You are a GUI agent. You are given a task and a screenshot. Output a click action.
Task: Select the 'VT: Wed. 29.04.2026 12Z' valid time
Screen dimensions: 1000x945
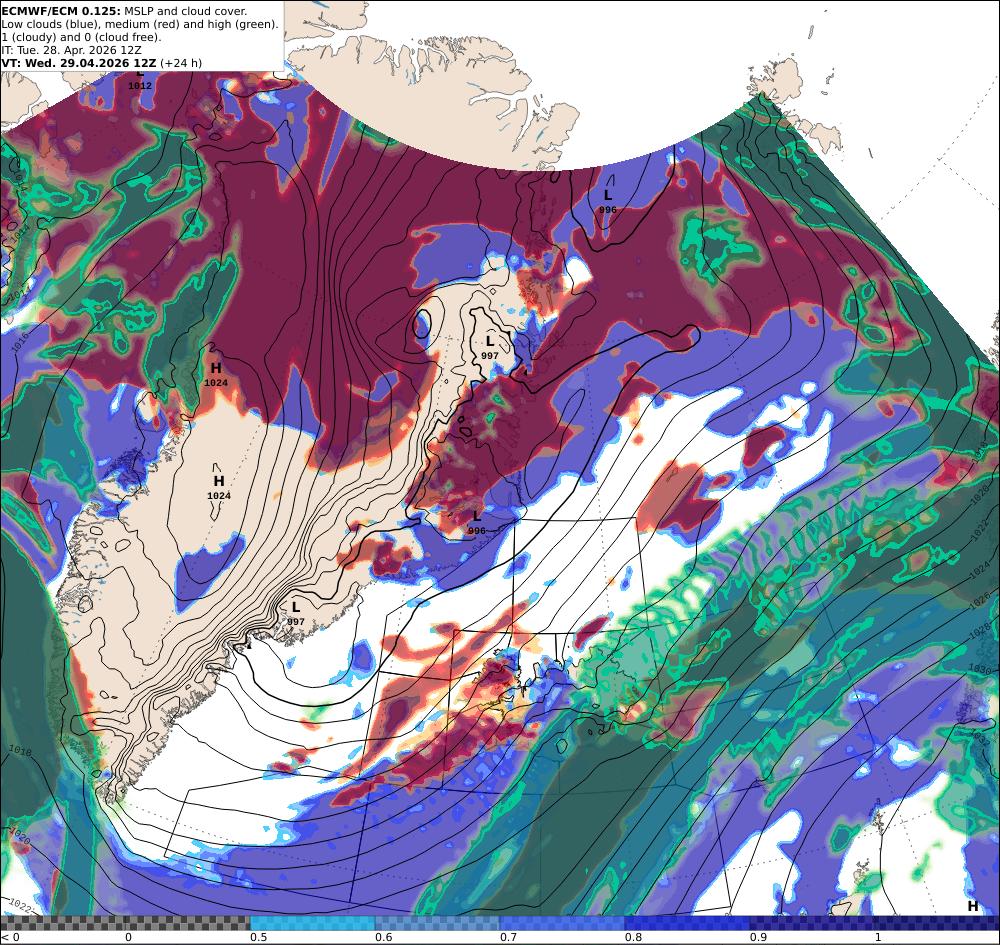[78, 62]
